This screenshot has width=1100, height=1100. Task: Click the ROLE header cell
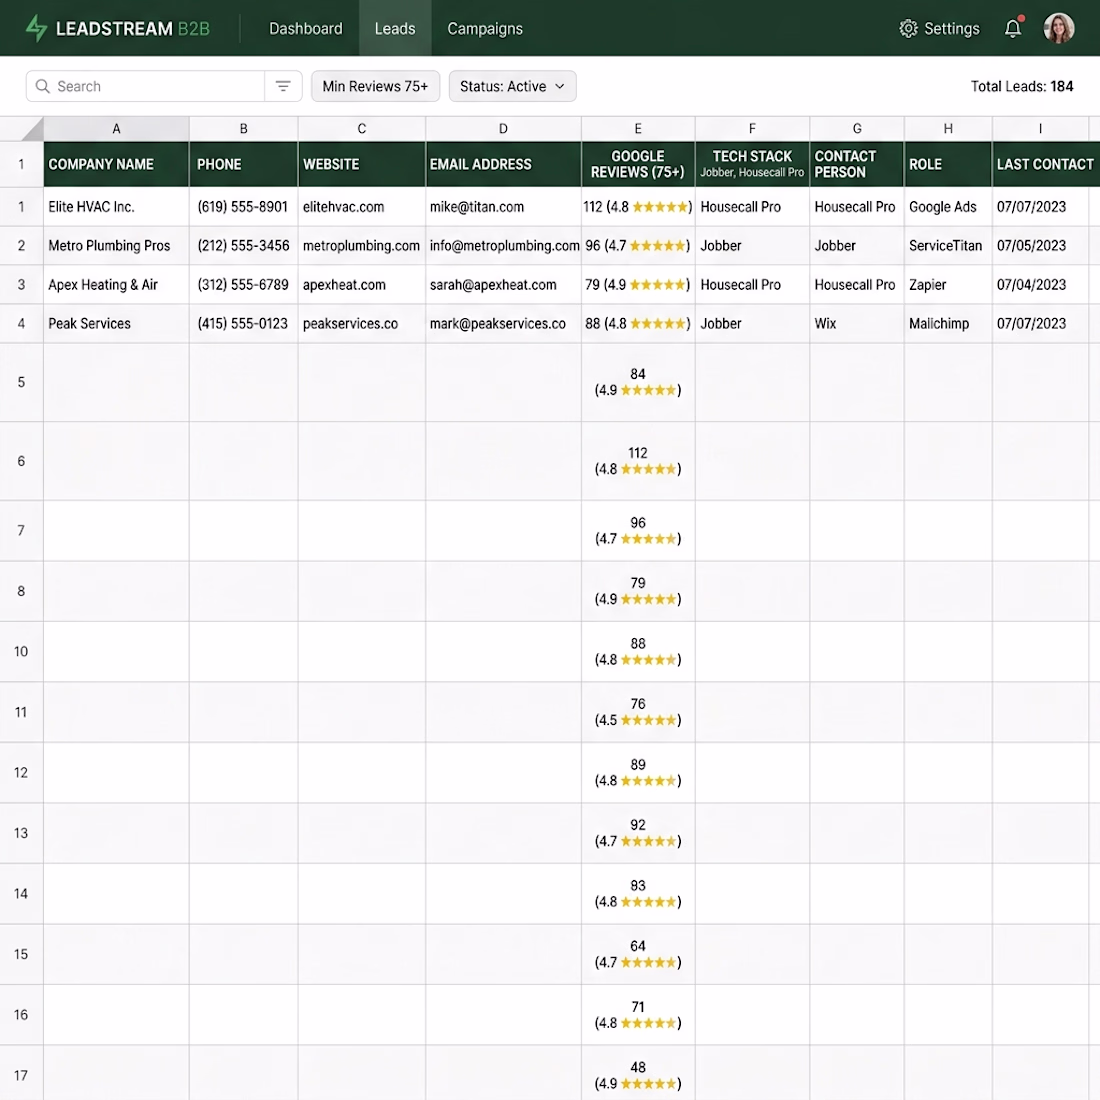pyautogui.click(x=948, y=164)
